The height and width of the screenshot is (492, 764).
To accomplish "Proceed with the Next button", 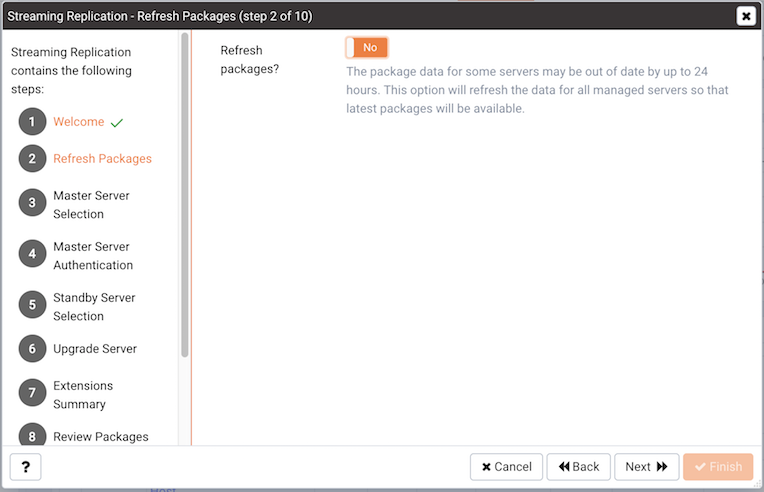I will click(x=646, y=467).
